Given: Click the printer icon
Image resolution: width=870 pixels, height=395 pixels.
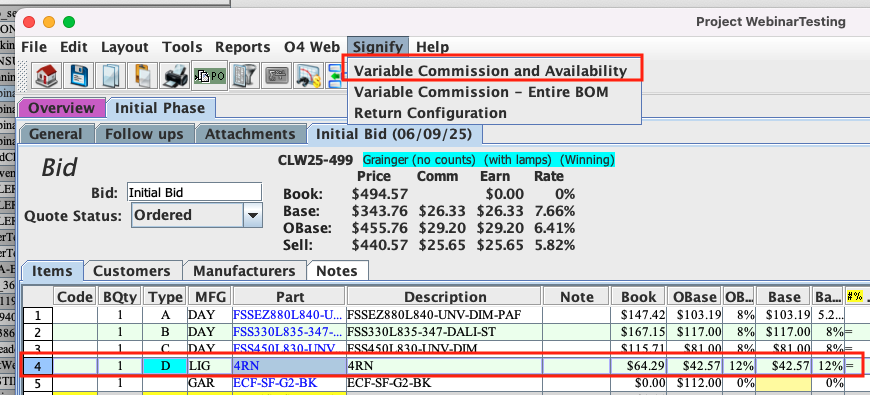Looking at the screenshot, I should [175, 75].
